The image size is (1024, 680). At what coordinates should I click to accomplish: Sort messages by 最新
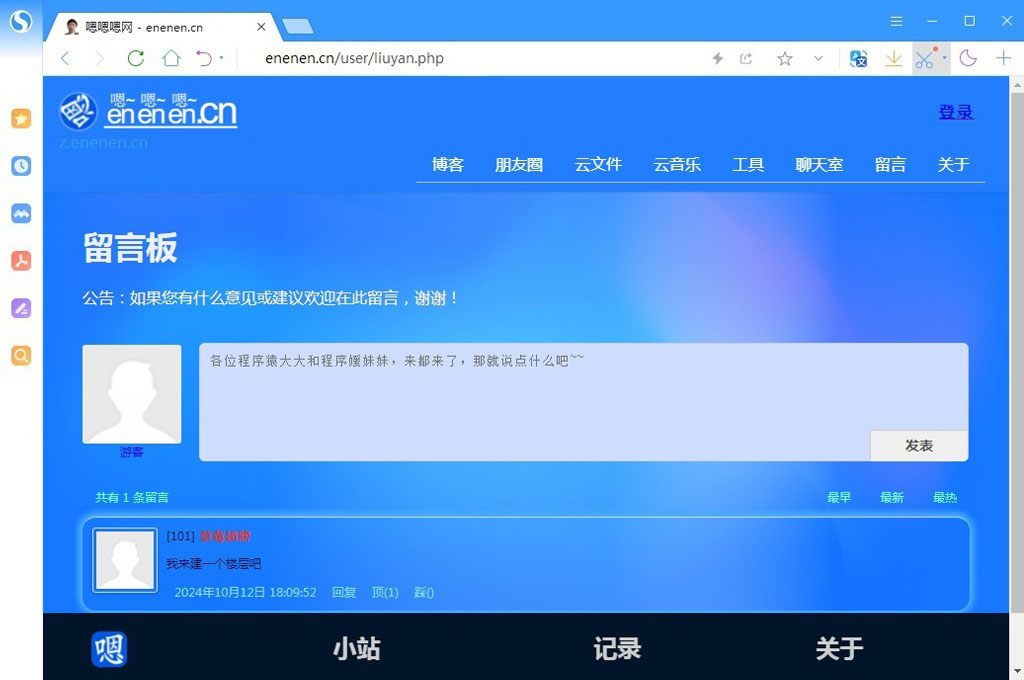pyautogui.click(x=892, y=498)
